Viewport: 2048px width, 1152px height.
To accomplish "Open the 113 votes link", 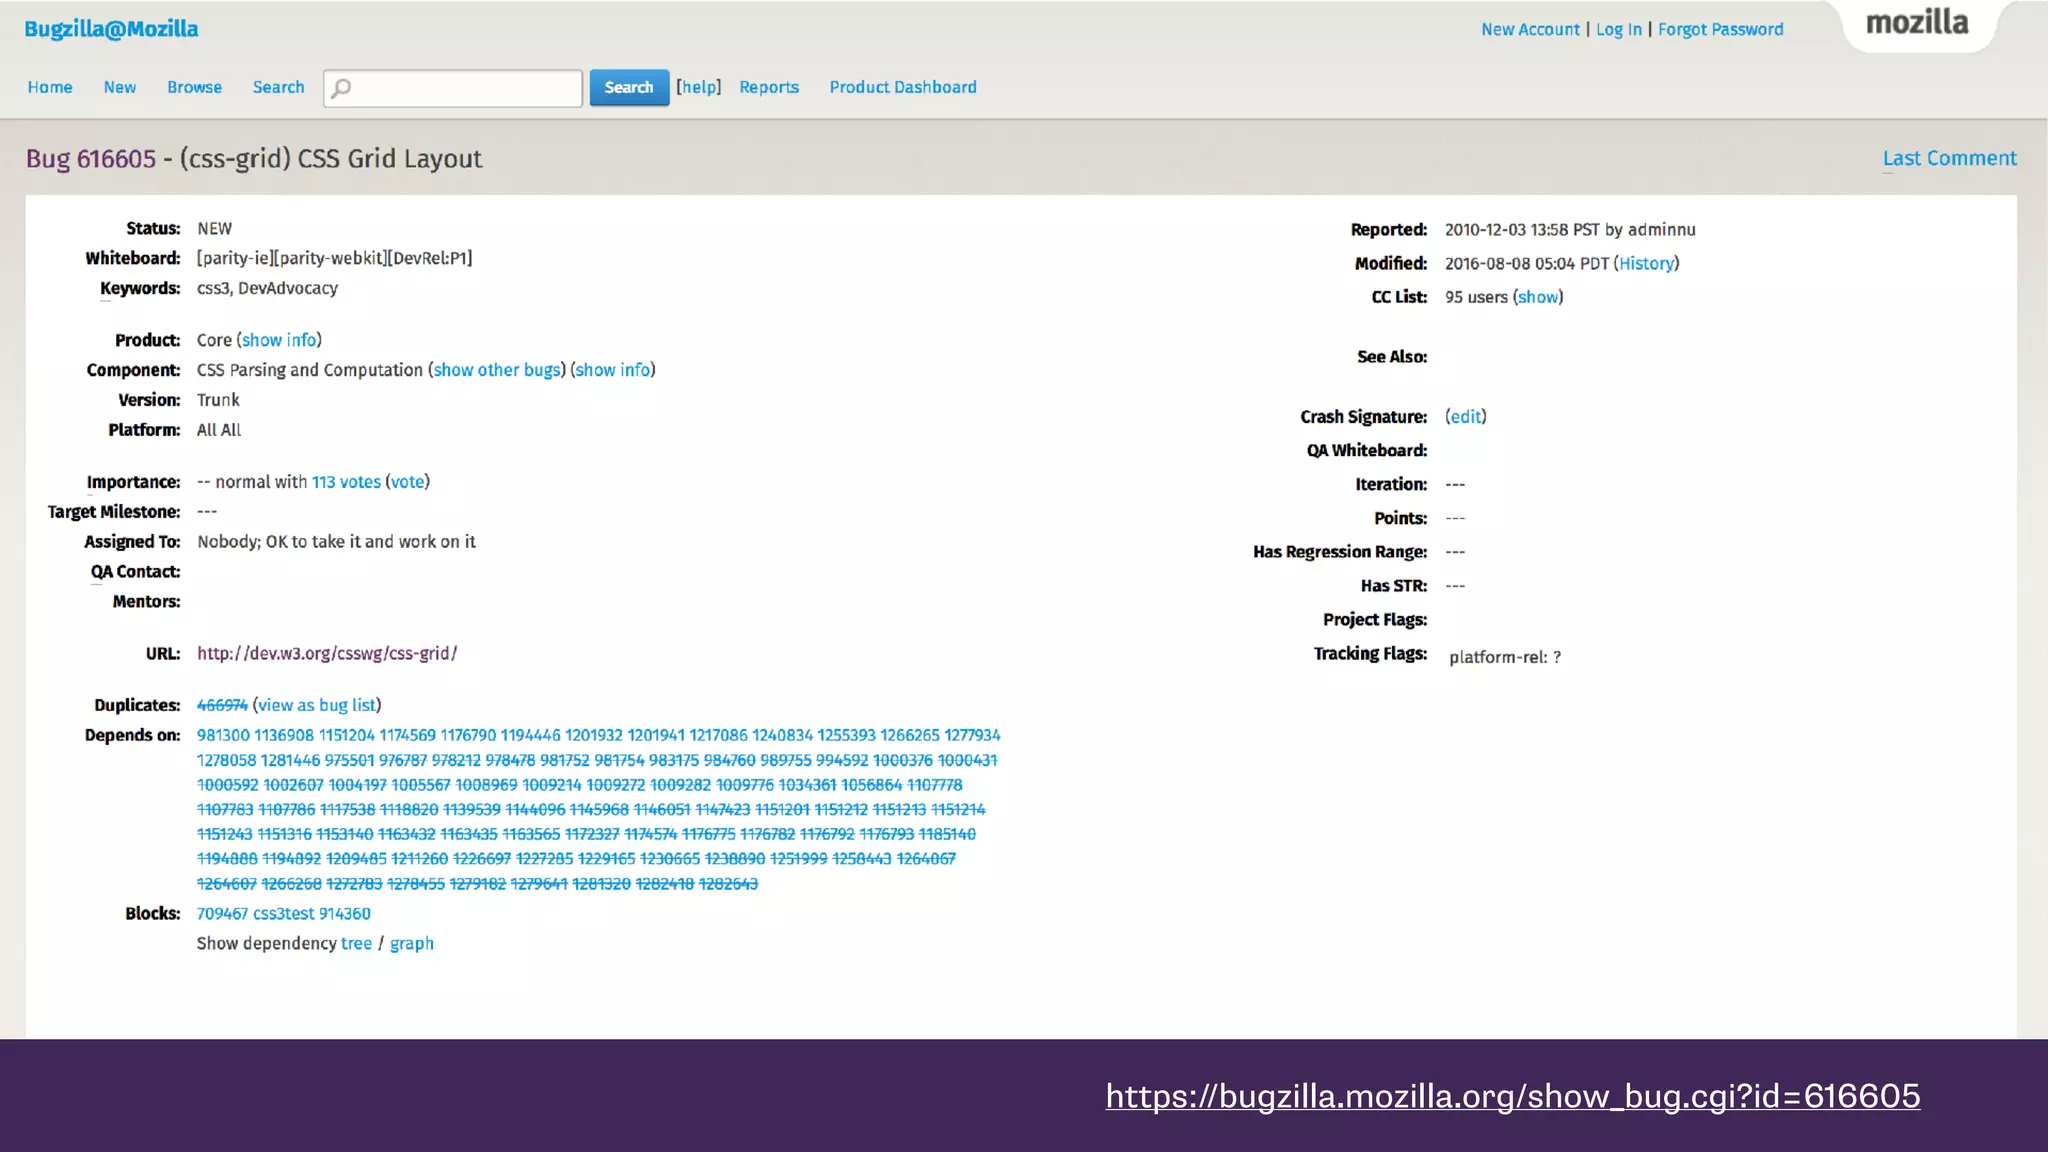I will coord(346,482).
